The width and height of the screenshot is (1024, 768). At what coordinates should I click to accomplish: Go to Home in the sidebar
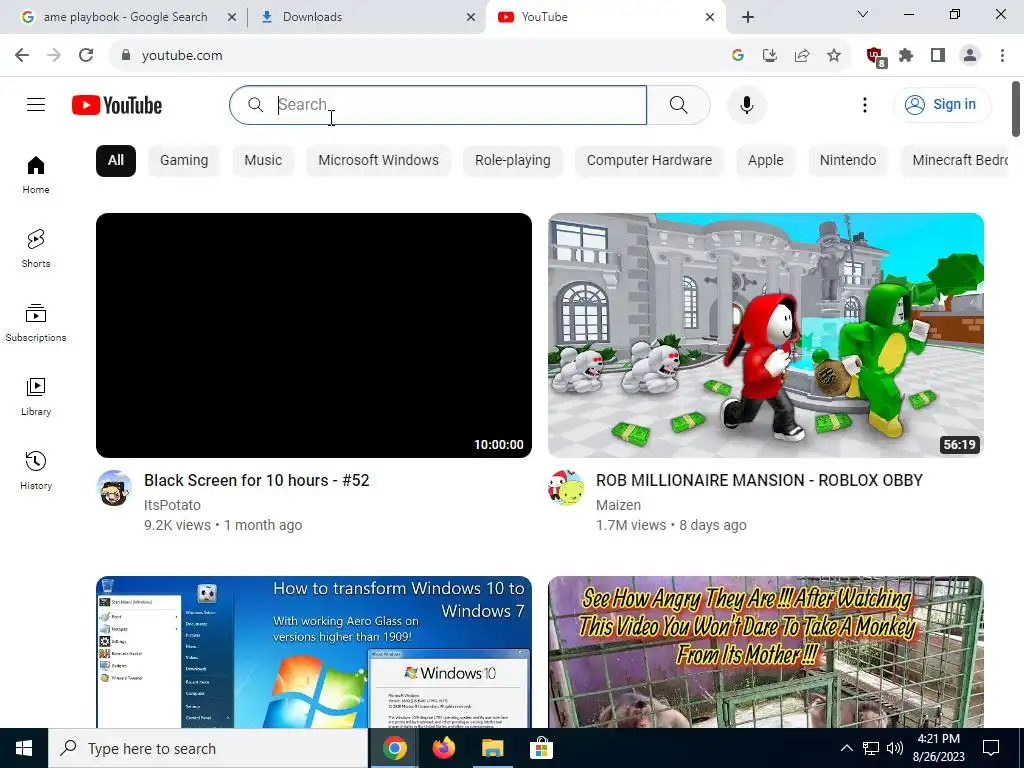36,175
